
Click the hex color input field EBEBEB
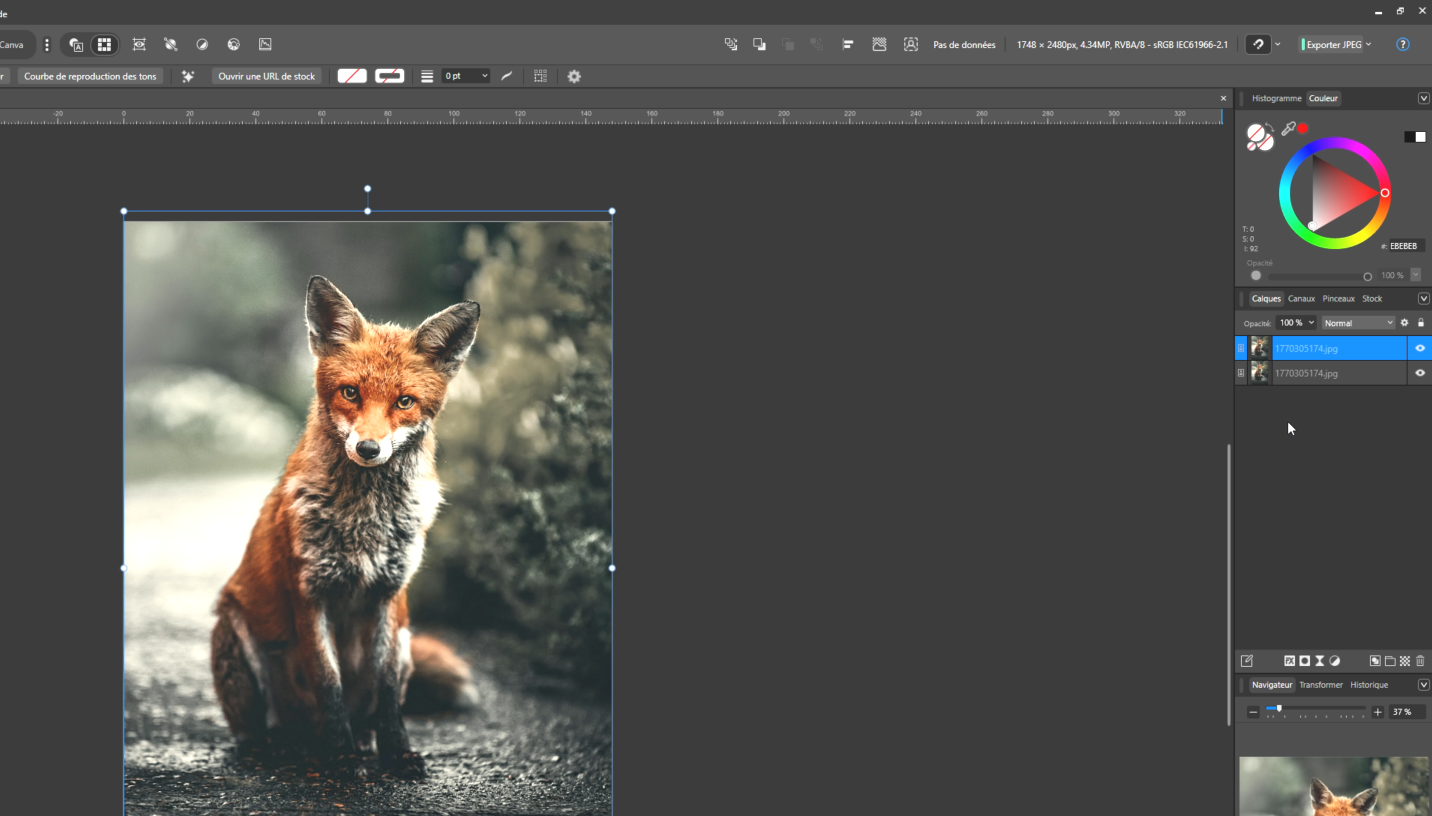pyautogui.click(x=1404, y=246)
